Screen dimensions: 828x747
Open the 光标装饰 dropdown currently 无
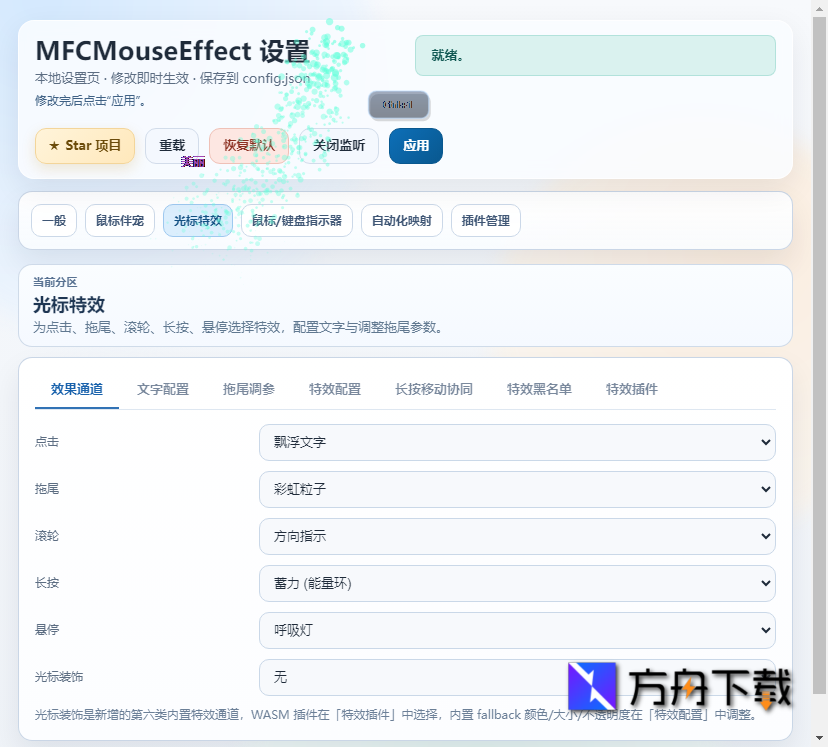pos(518,677)
